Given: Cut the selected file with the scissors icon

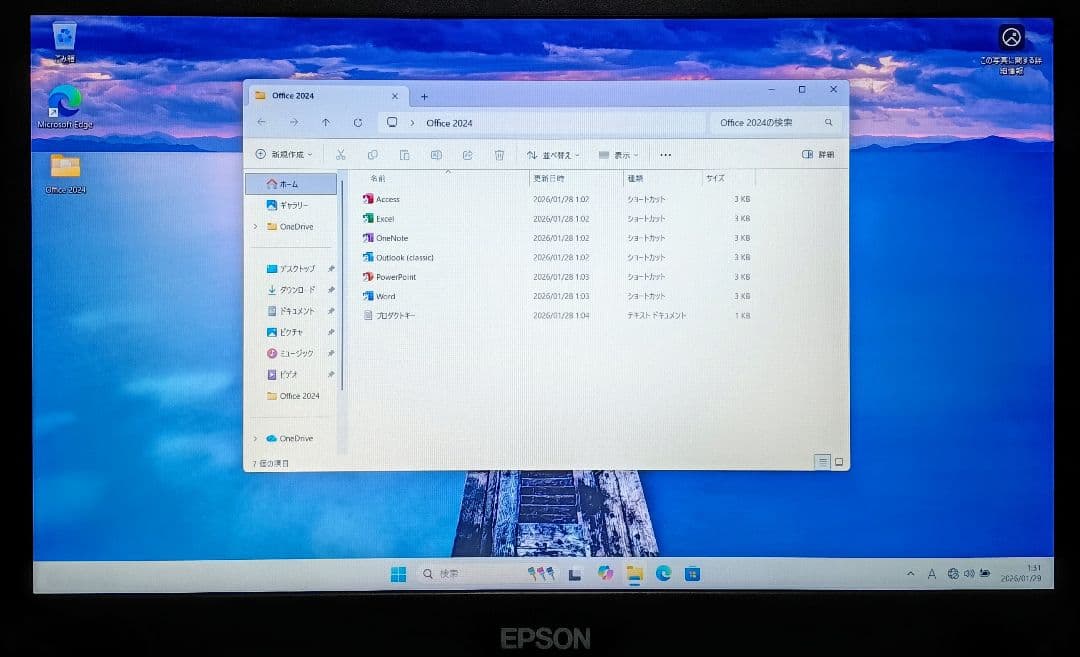Looking at the screenshot, I should [343, 155].
